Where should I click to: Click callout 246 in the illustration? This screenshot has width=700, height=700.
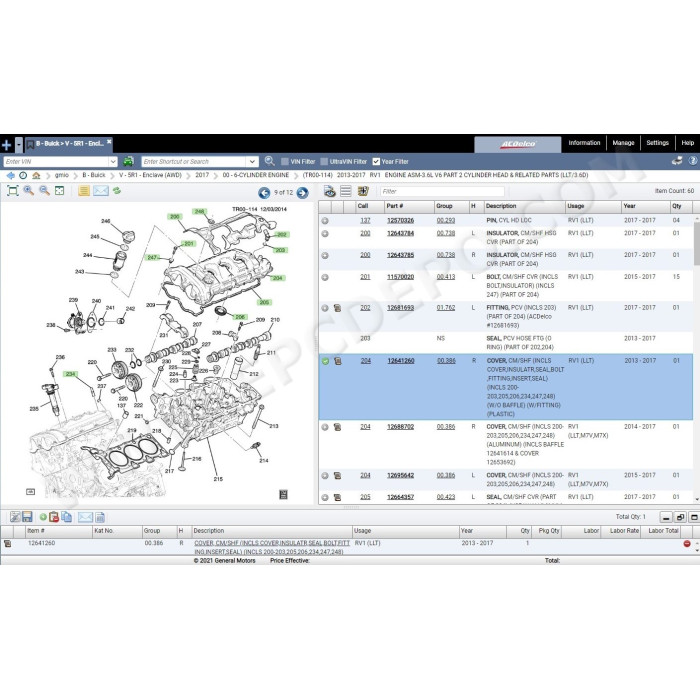coord(106,221)
